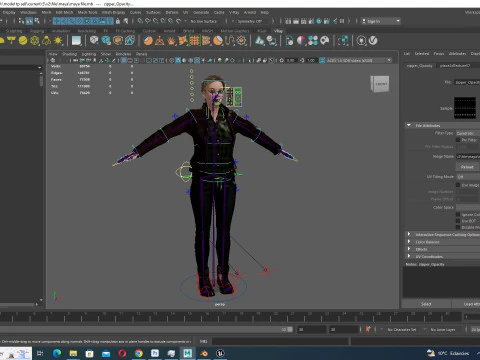This screenshot has width=480, height=360.
Task: Open viewport Renderer menu
Action: coord(123,54)
